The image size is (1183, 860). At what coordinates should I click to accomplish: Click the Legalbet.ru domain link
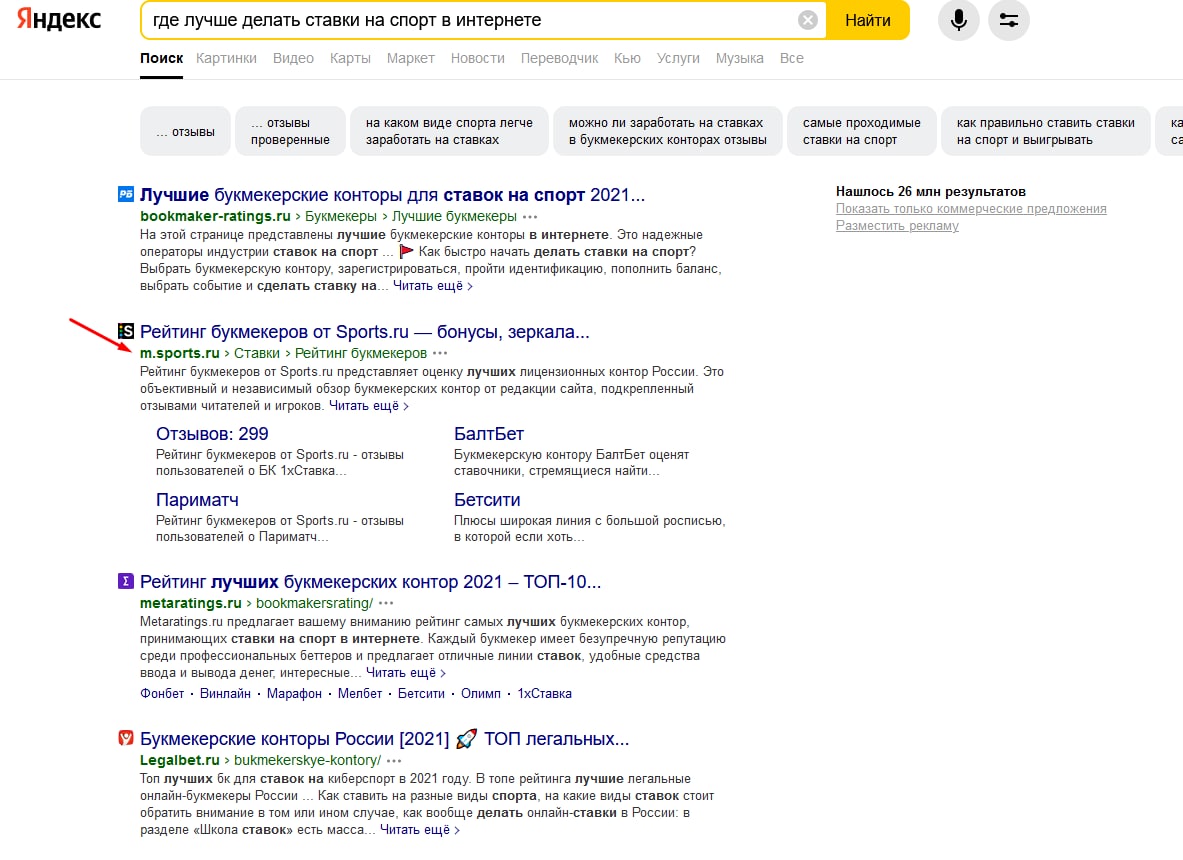180,760
